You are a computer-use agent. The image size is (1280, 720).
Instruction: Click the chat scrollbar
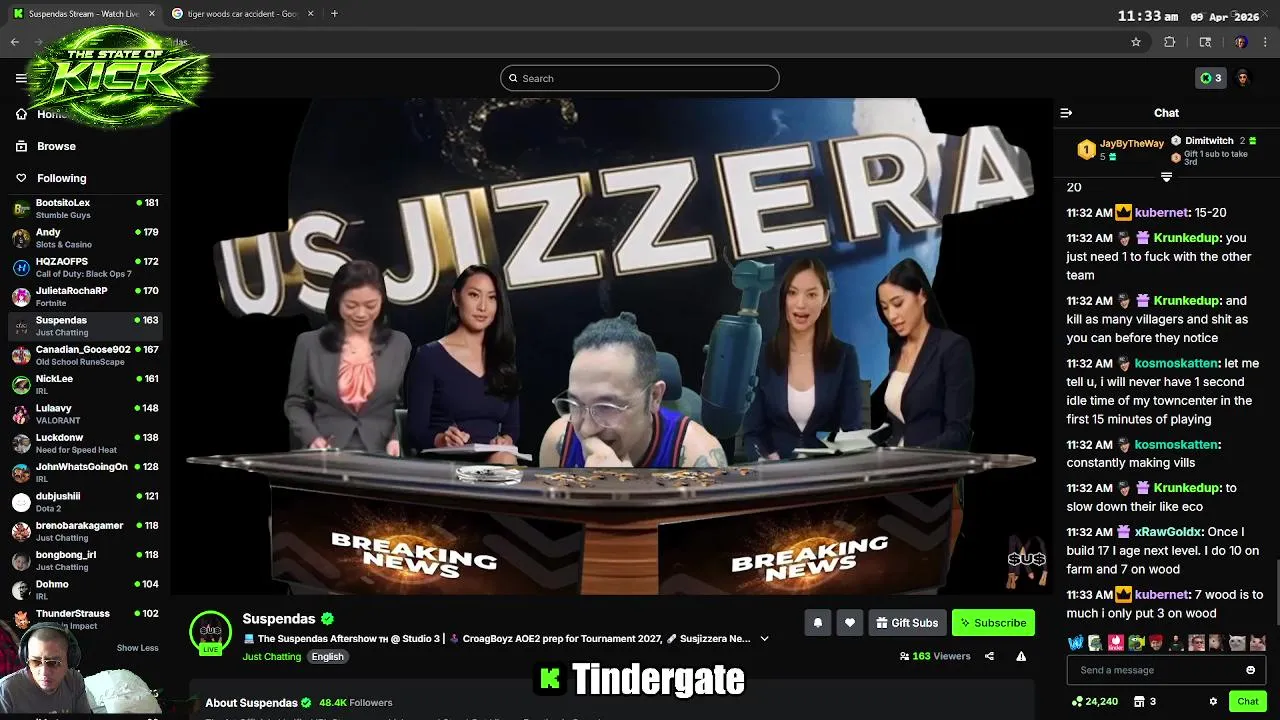[x=1276, y=590]
